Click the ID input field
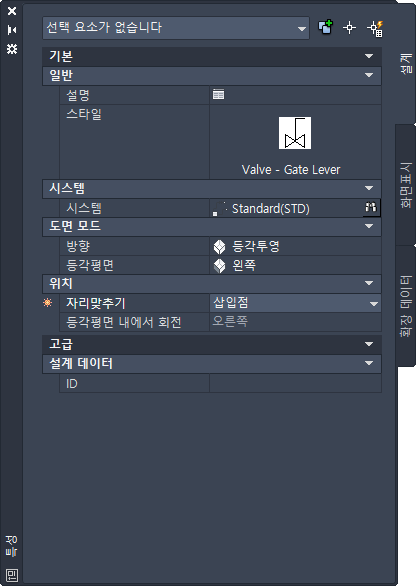 click(x=295, y=383)
